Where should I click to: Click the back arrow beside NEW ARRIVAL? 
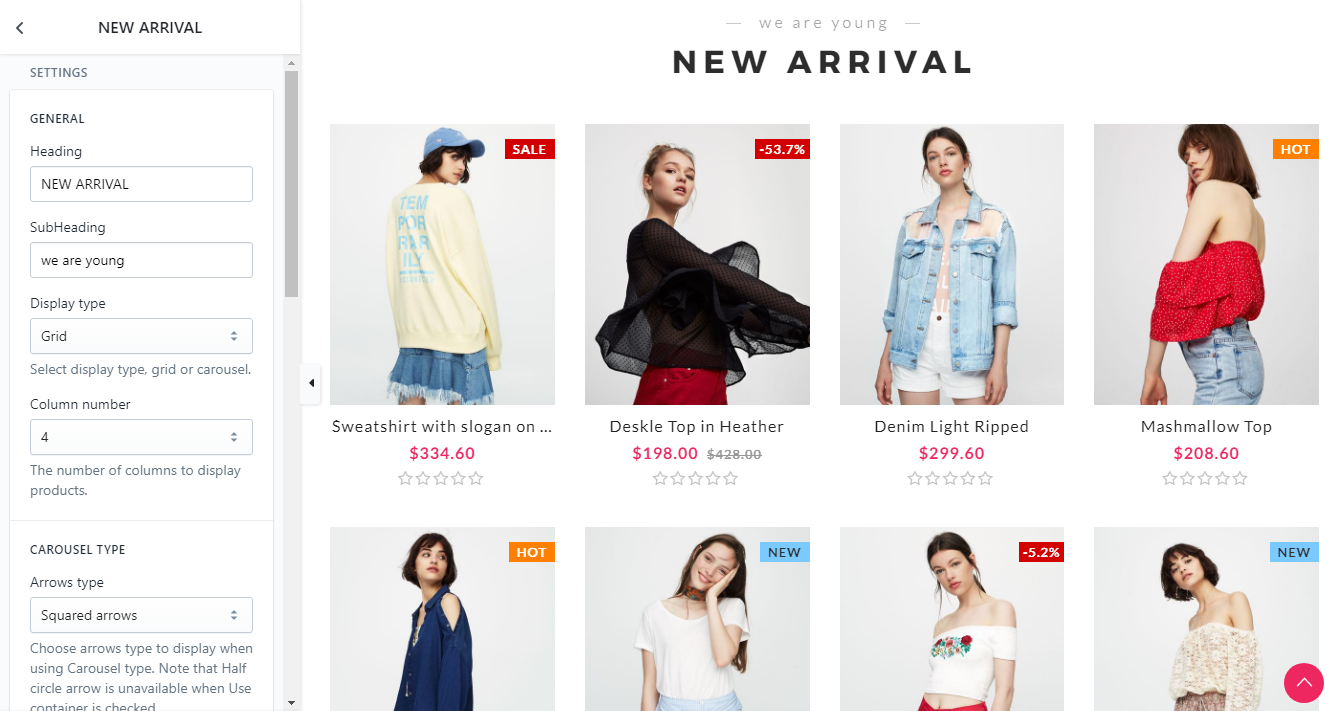click(x=20, y=28)
